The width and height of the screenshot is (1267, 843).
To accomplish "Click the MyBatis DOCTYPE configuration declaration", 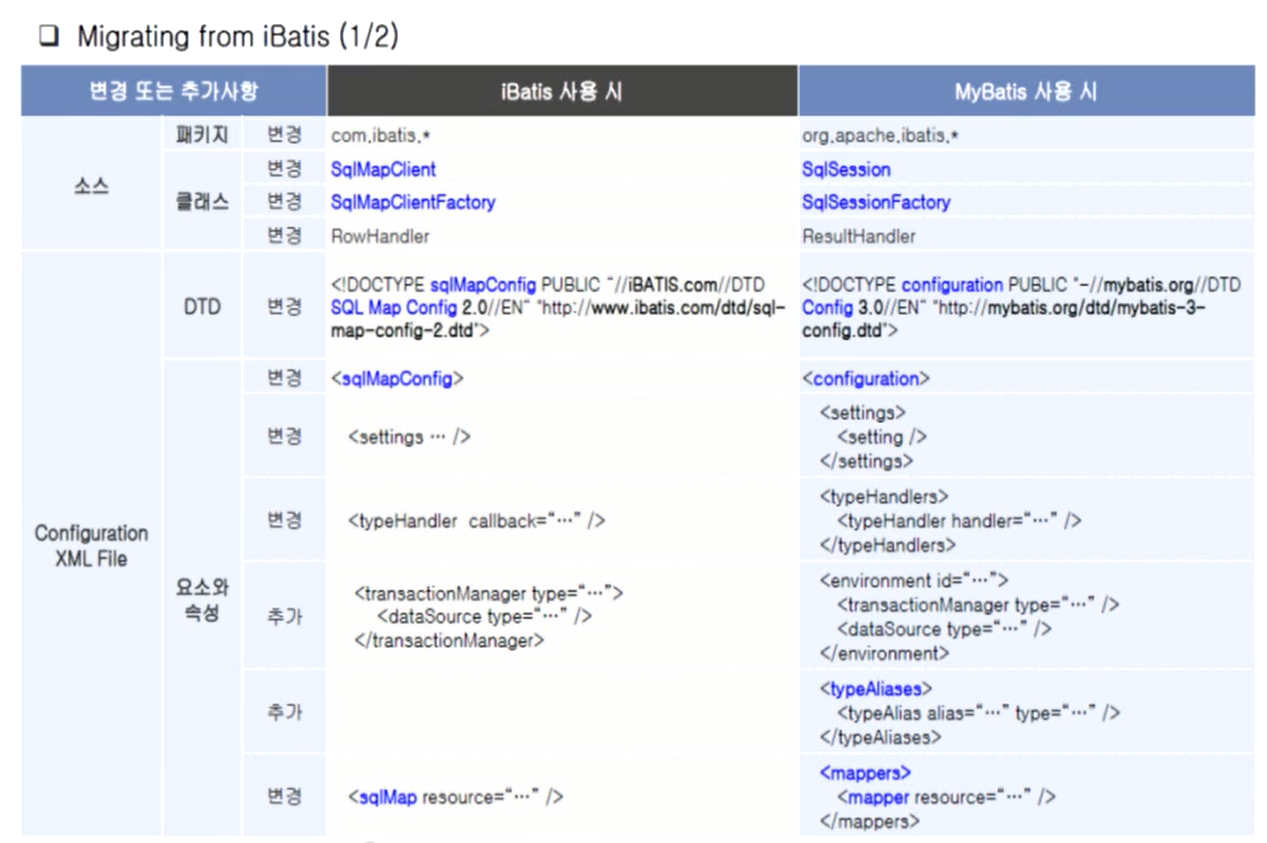I will [x=1021, y=307].
